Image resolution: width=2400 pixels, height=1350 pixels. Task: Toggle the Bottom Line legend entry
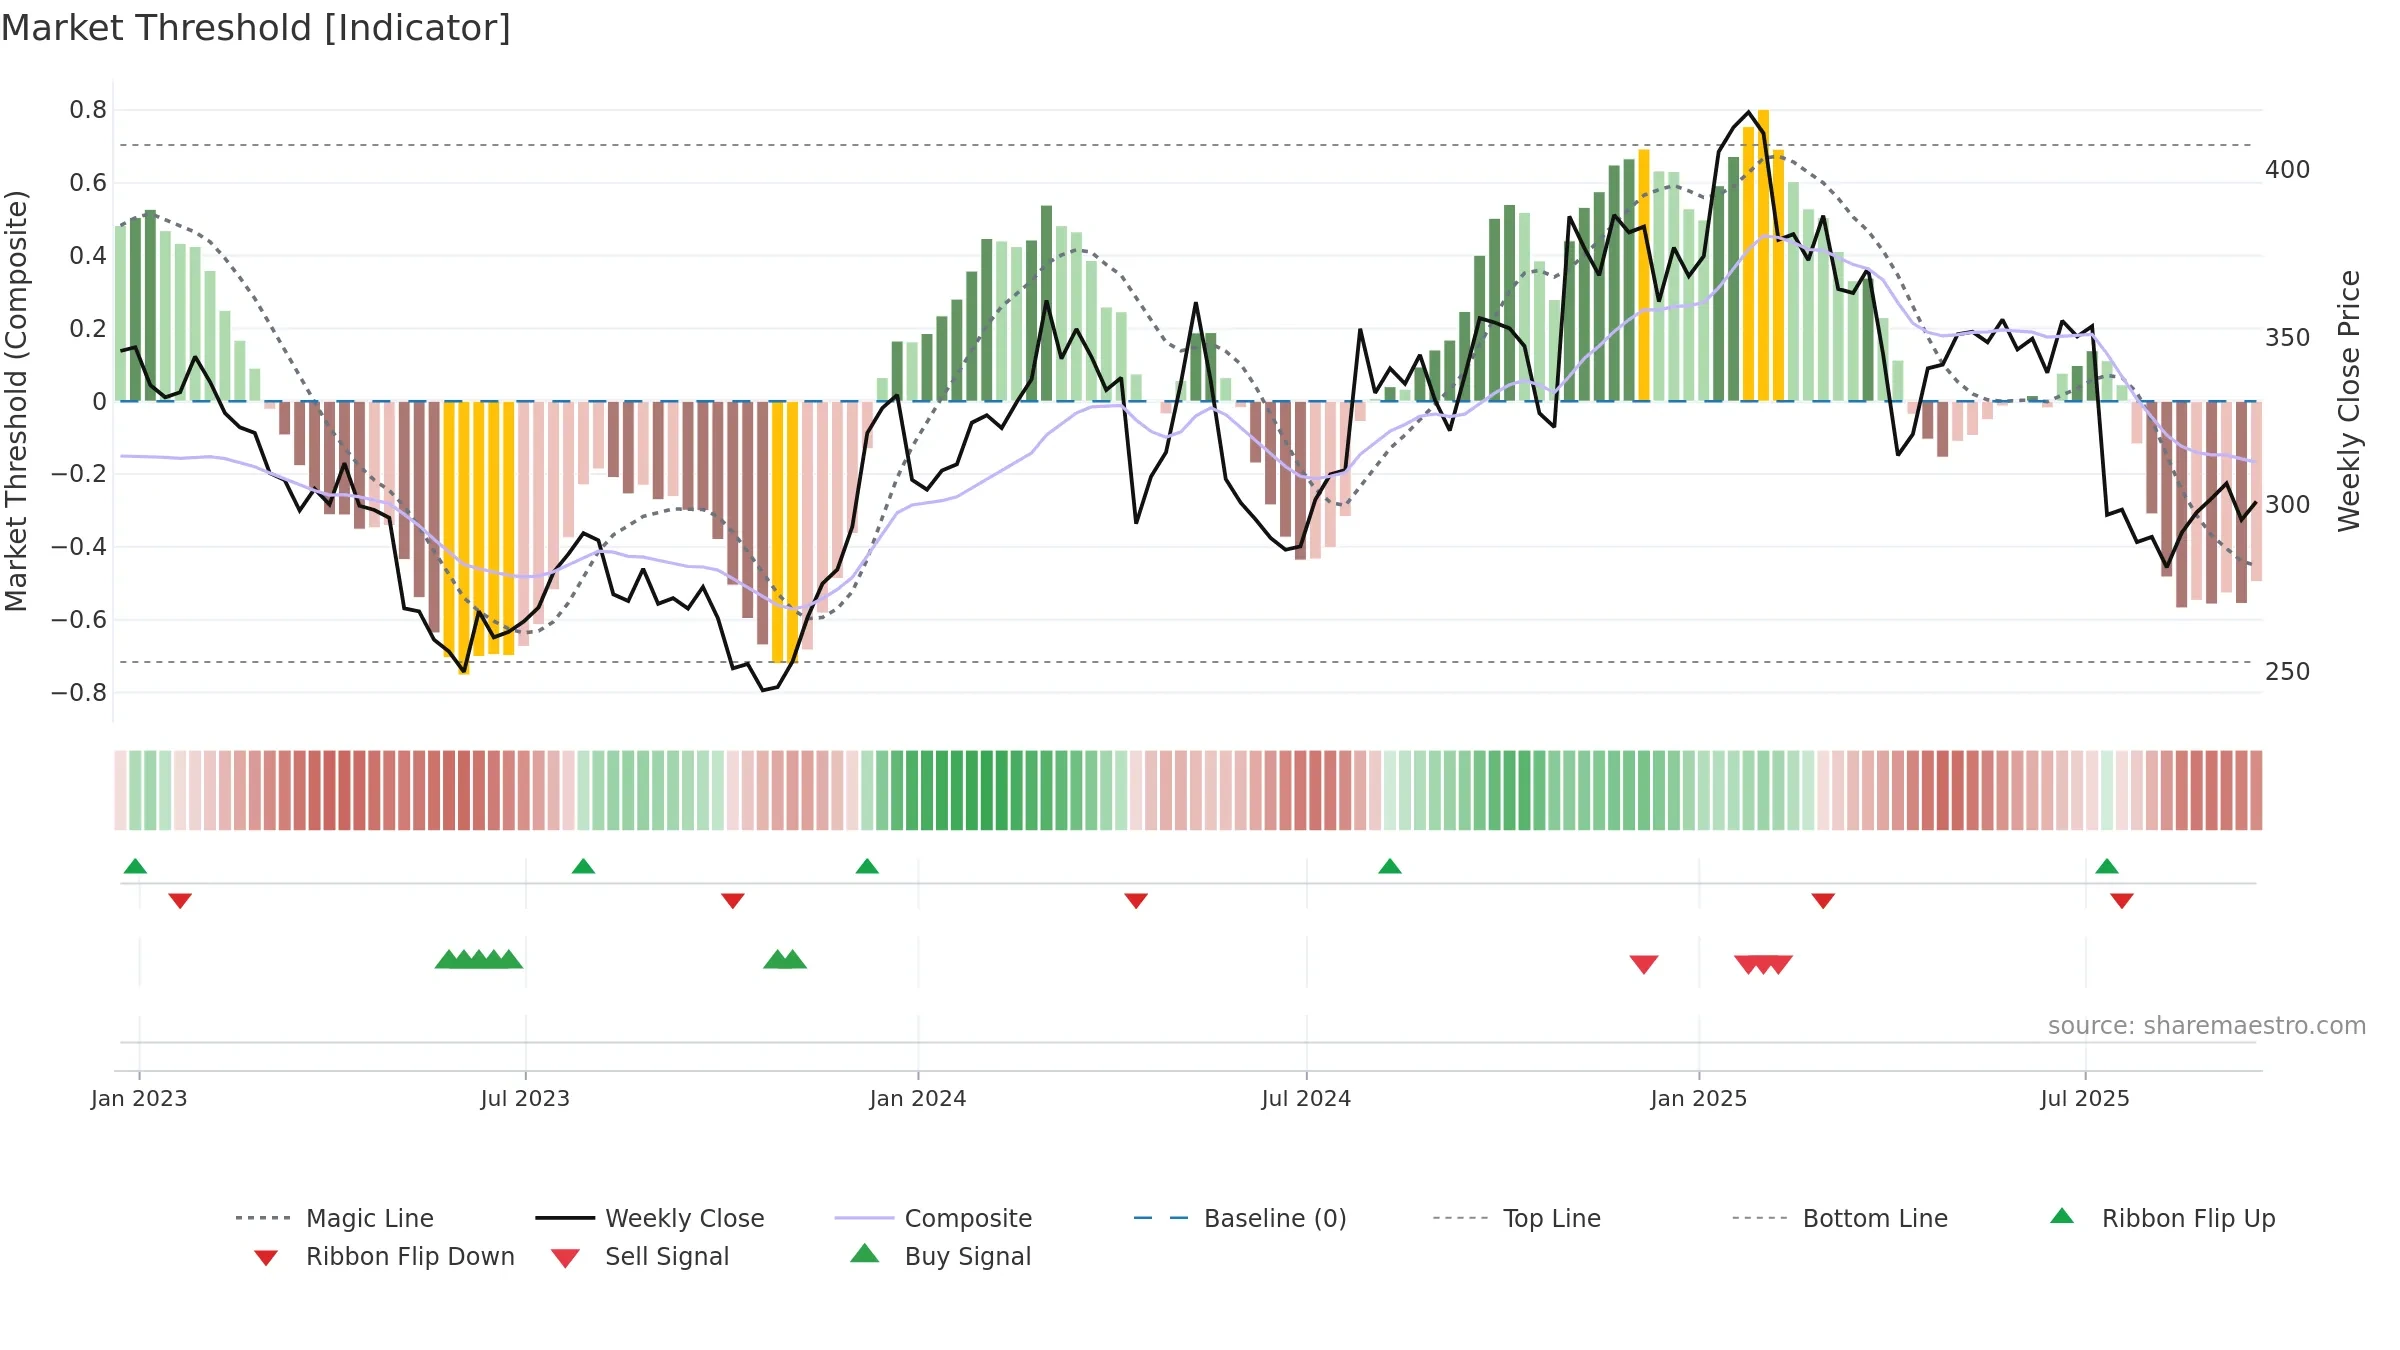point(1840,1218)
